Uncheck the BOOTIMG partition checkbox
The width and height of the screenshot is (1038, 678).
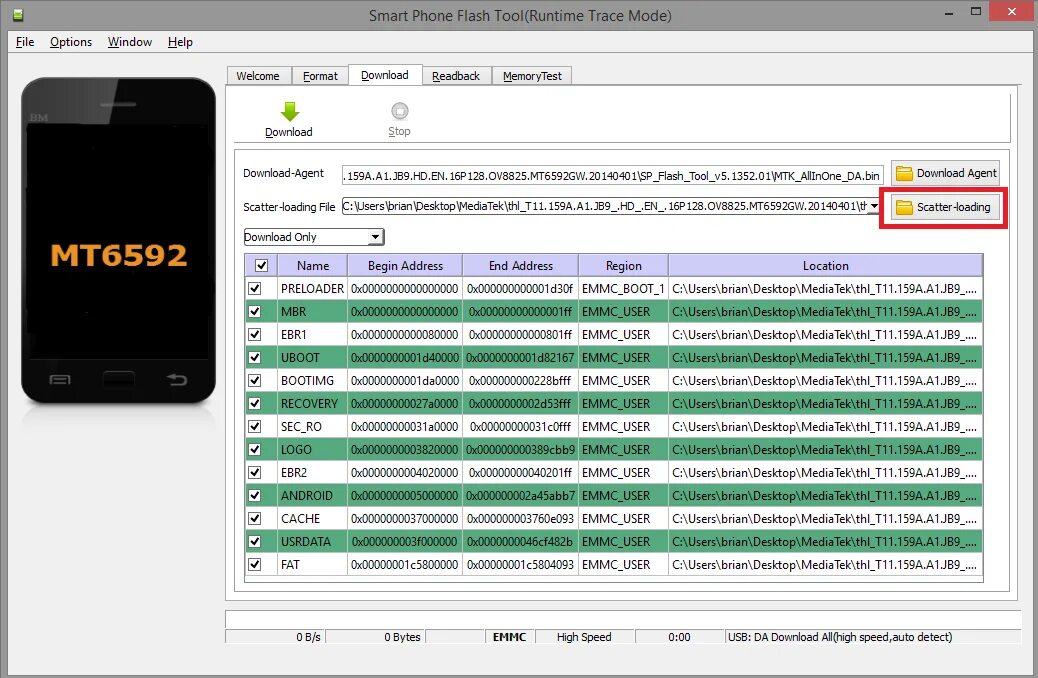254,381
